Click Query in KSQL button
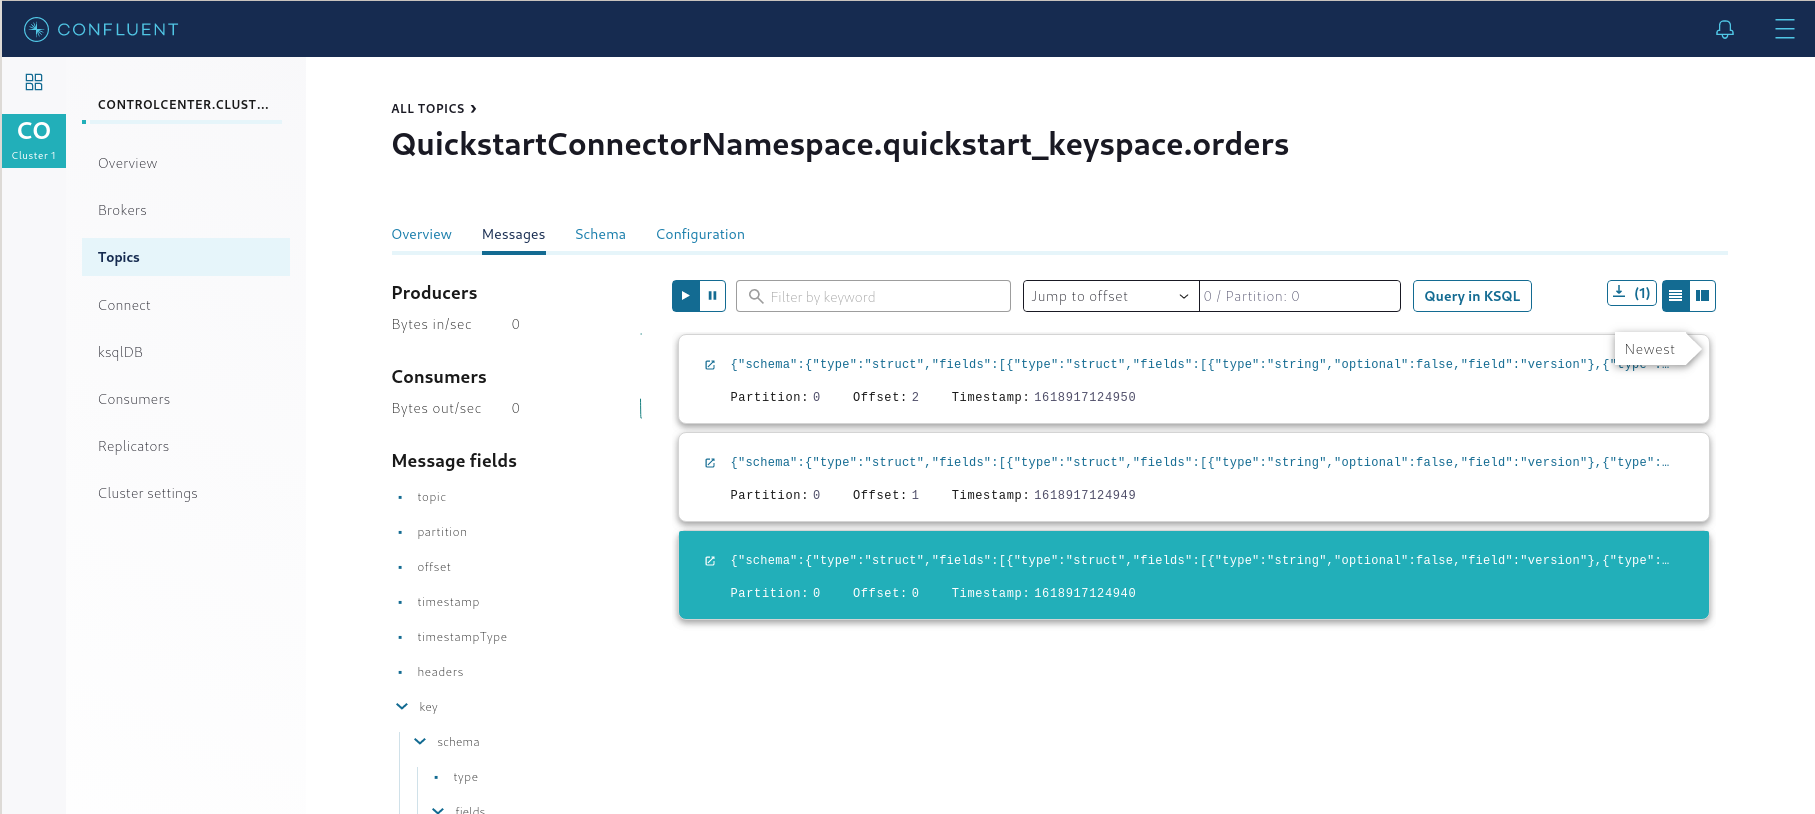 (1472, 296)
